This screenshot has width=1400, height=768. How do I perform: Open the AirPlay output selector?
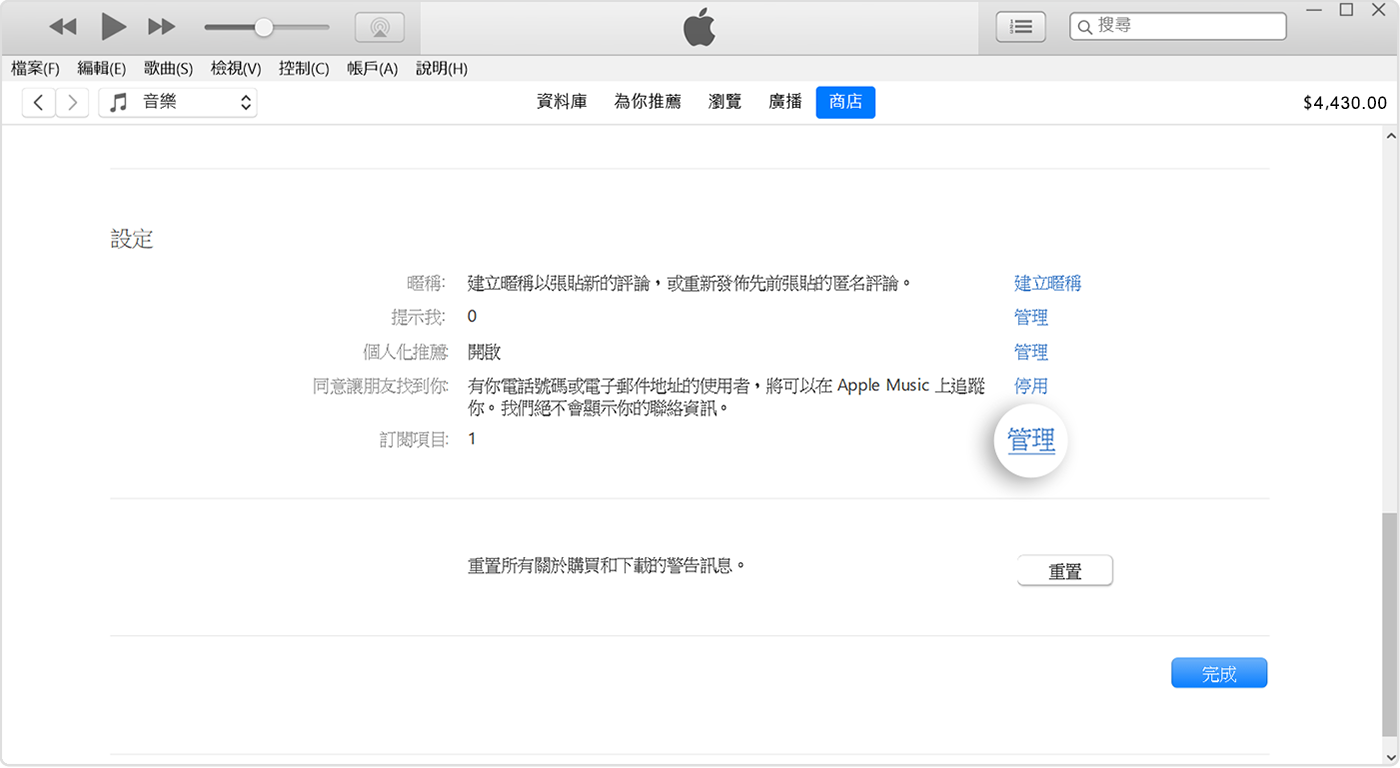coord(380,27)
